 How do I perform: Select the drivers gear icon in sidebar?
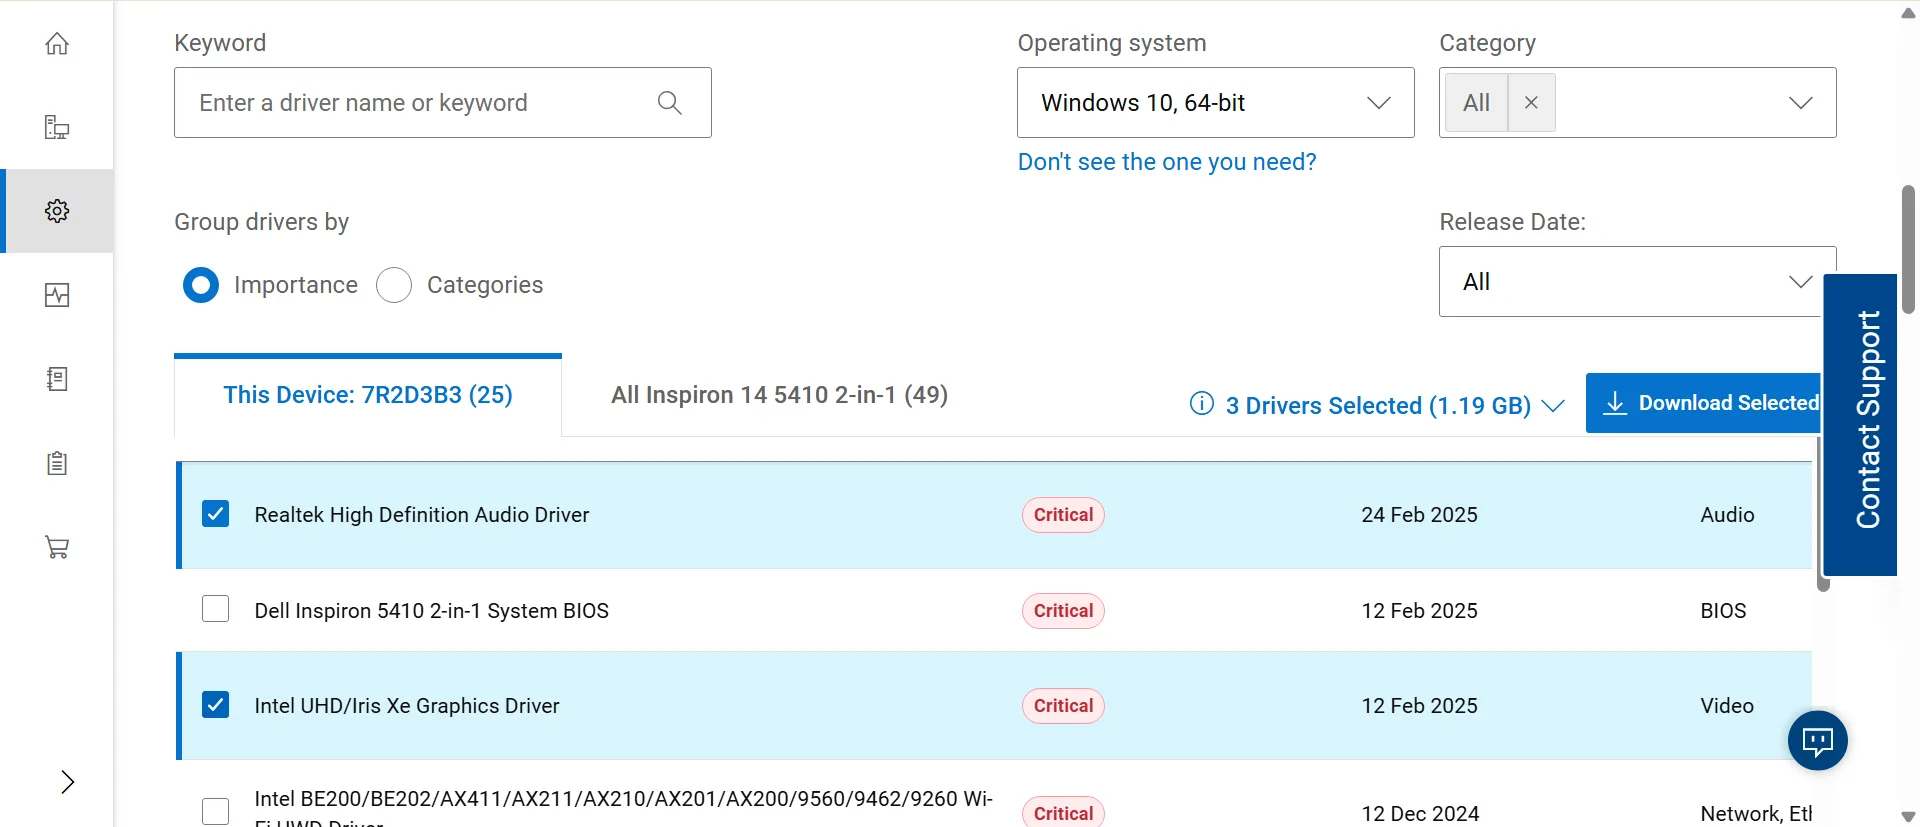(57, 211)
